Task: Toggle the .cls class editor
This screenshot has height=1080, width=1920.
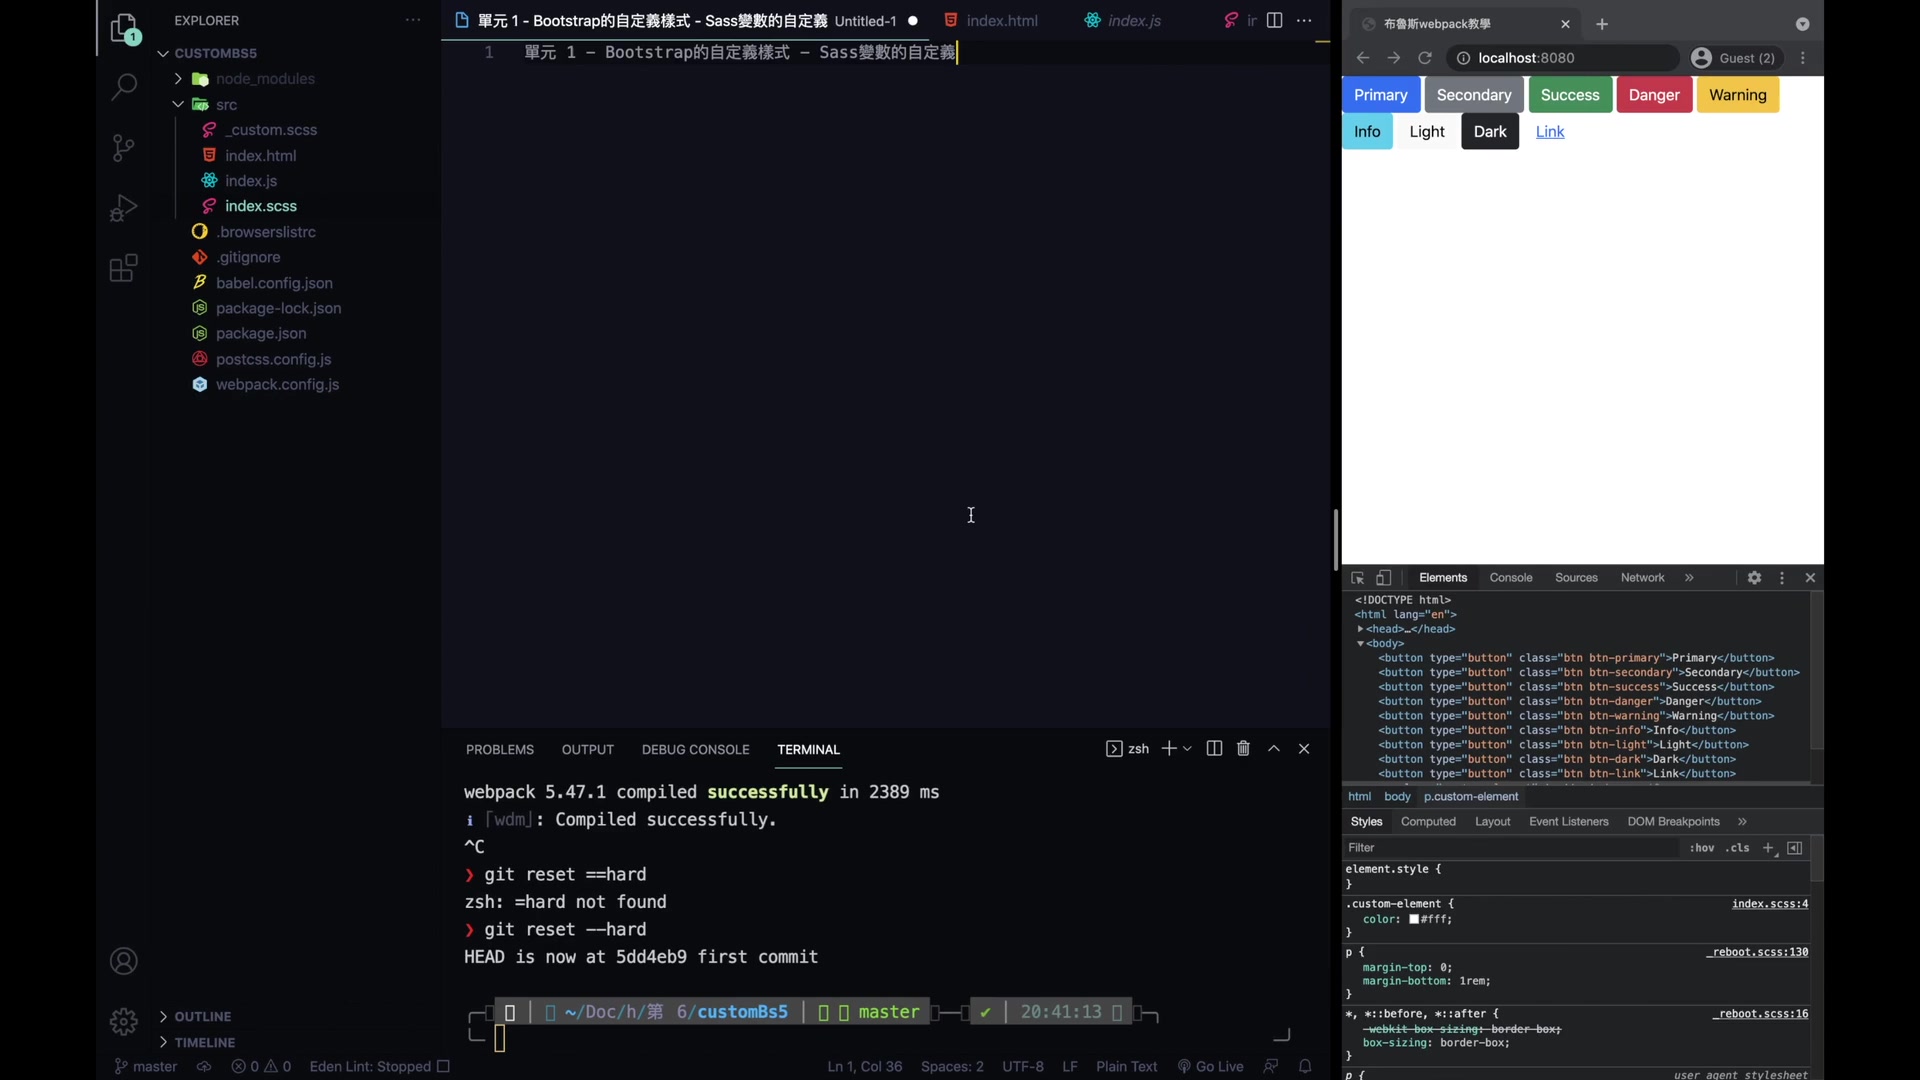Action: coord(1738,848)
